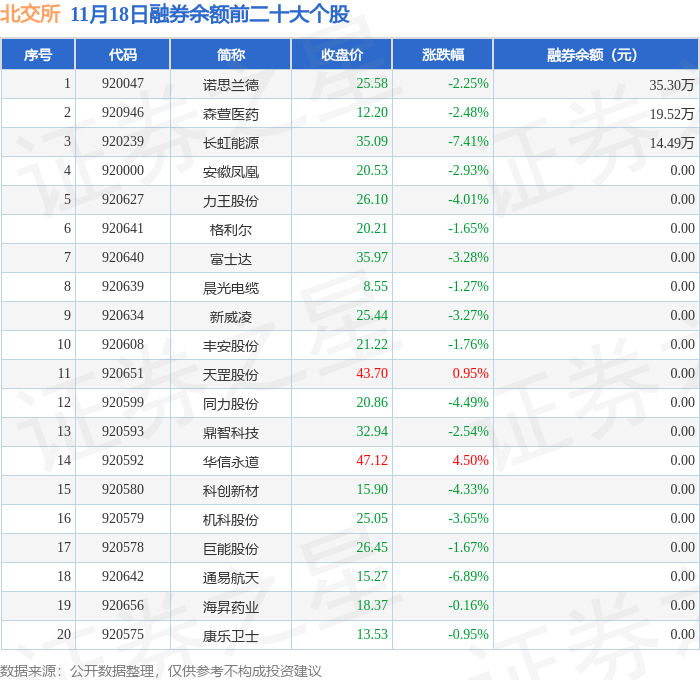Select stock name 华信永道
This screenshot has width=700, height=680.
[231, 462]
